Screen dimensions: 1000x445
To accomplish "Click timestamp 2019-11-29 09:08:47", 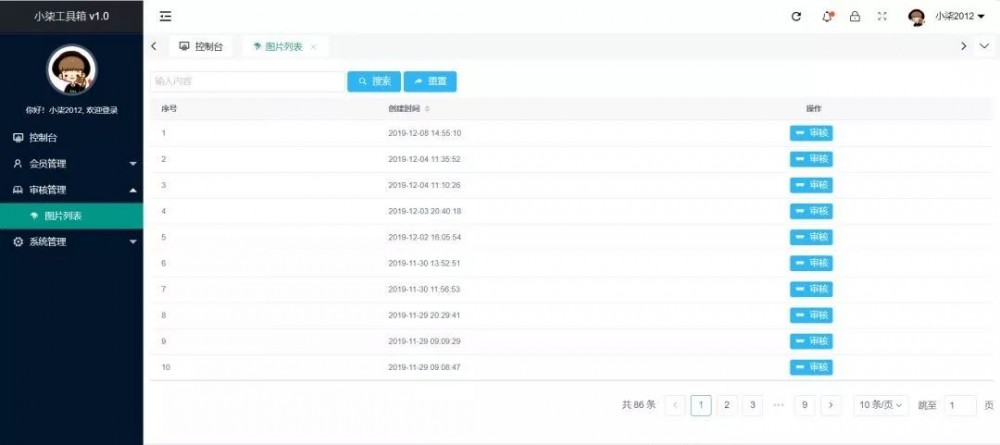I will tap(425, 368).
